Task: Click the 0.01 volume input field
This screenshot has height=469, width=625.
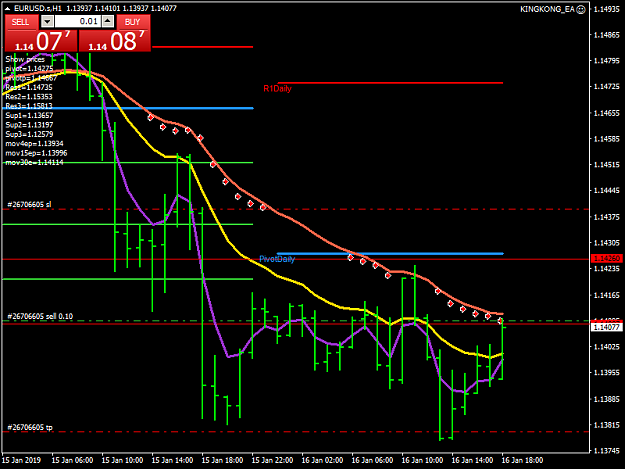Action: [78, 22]
